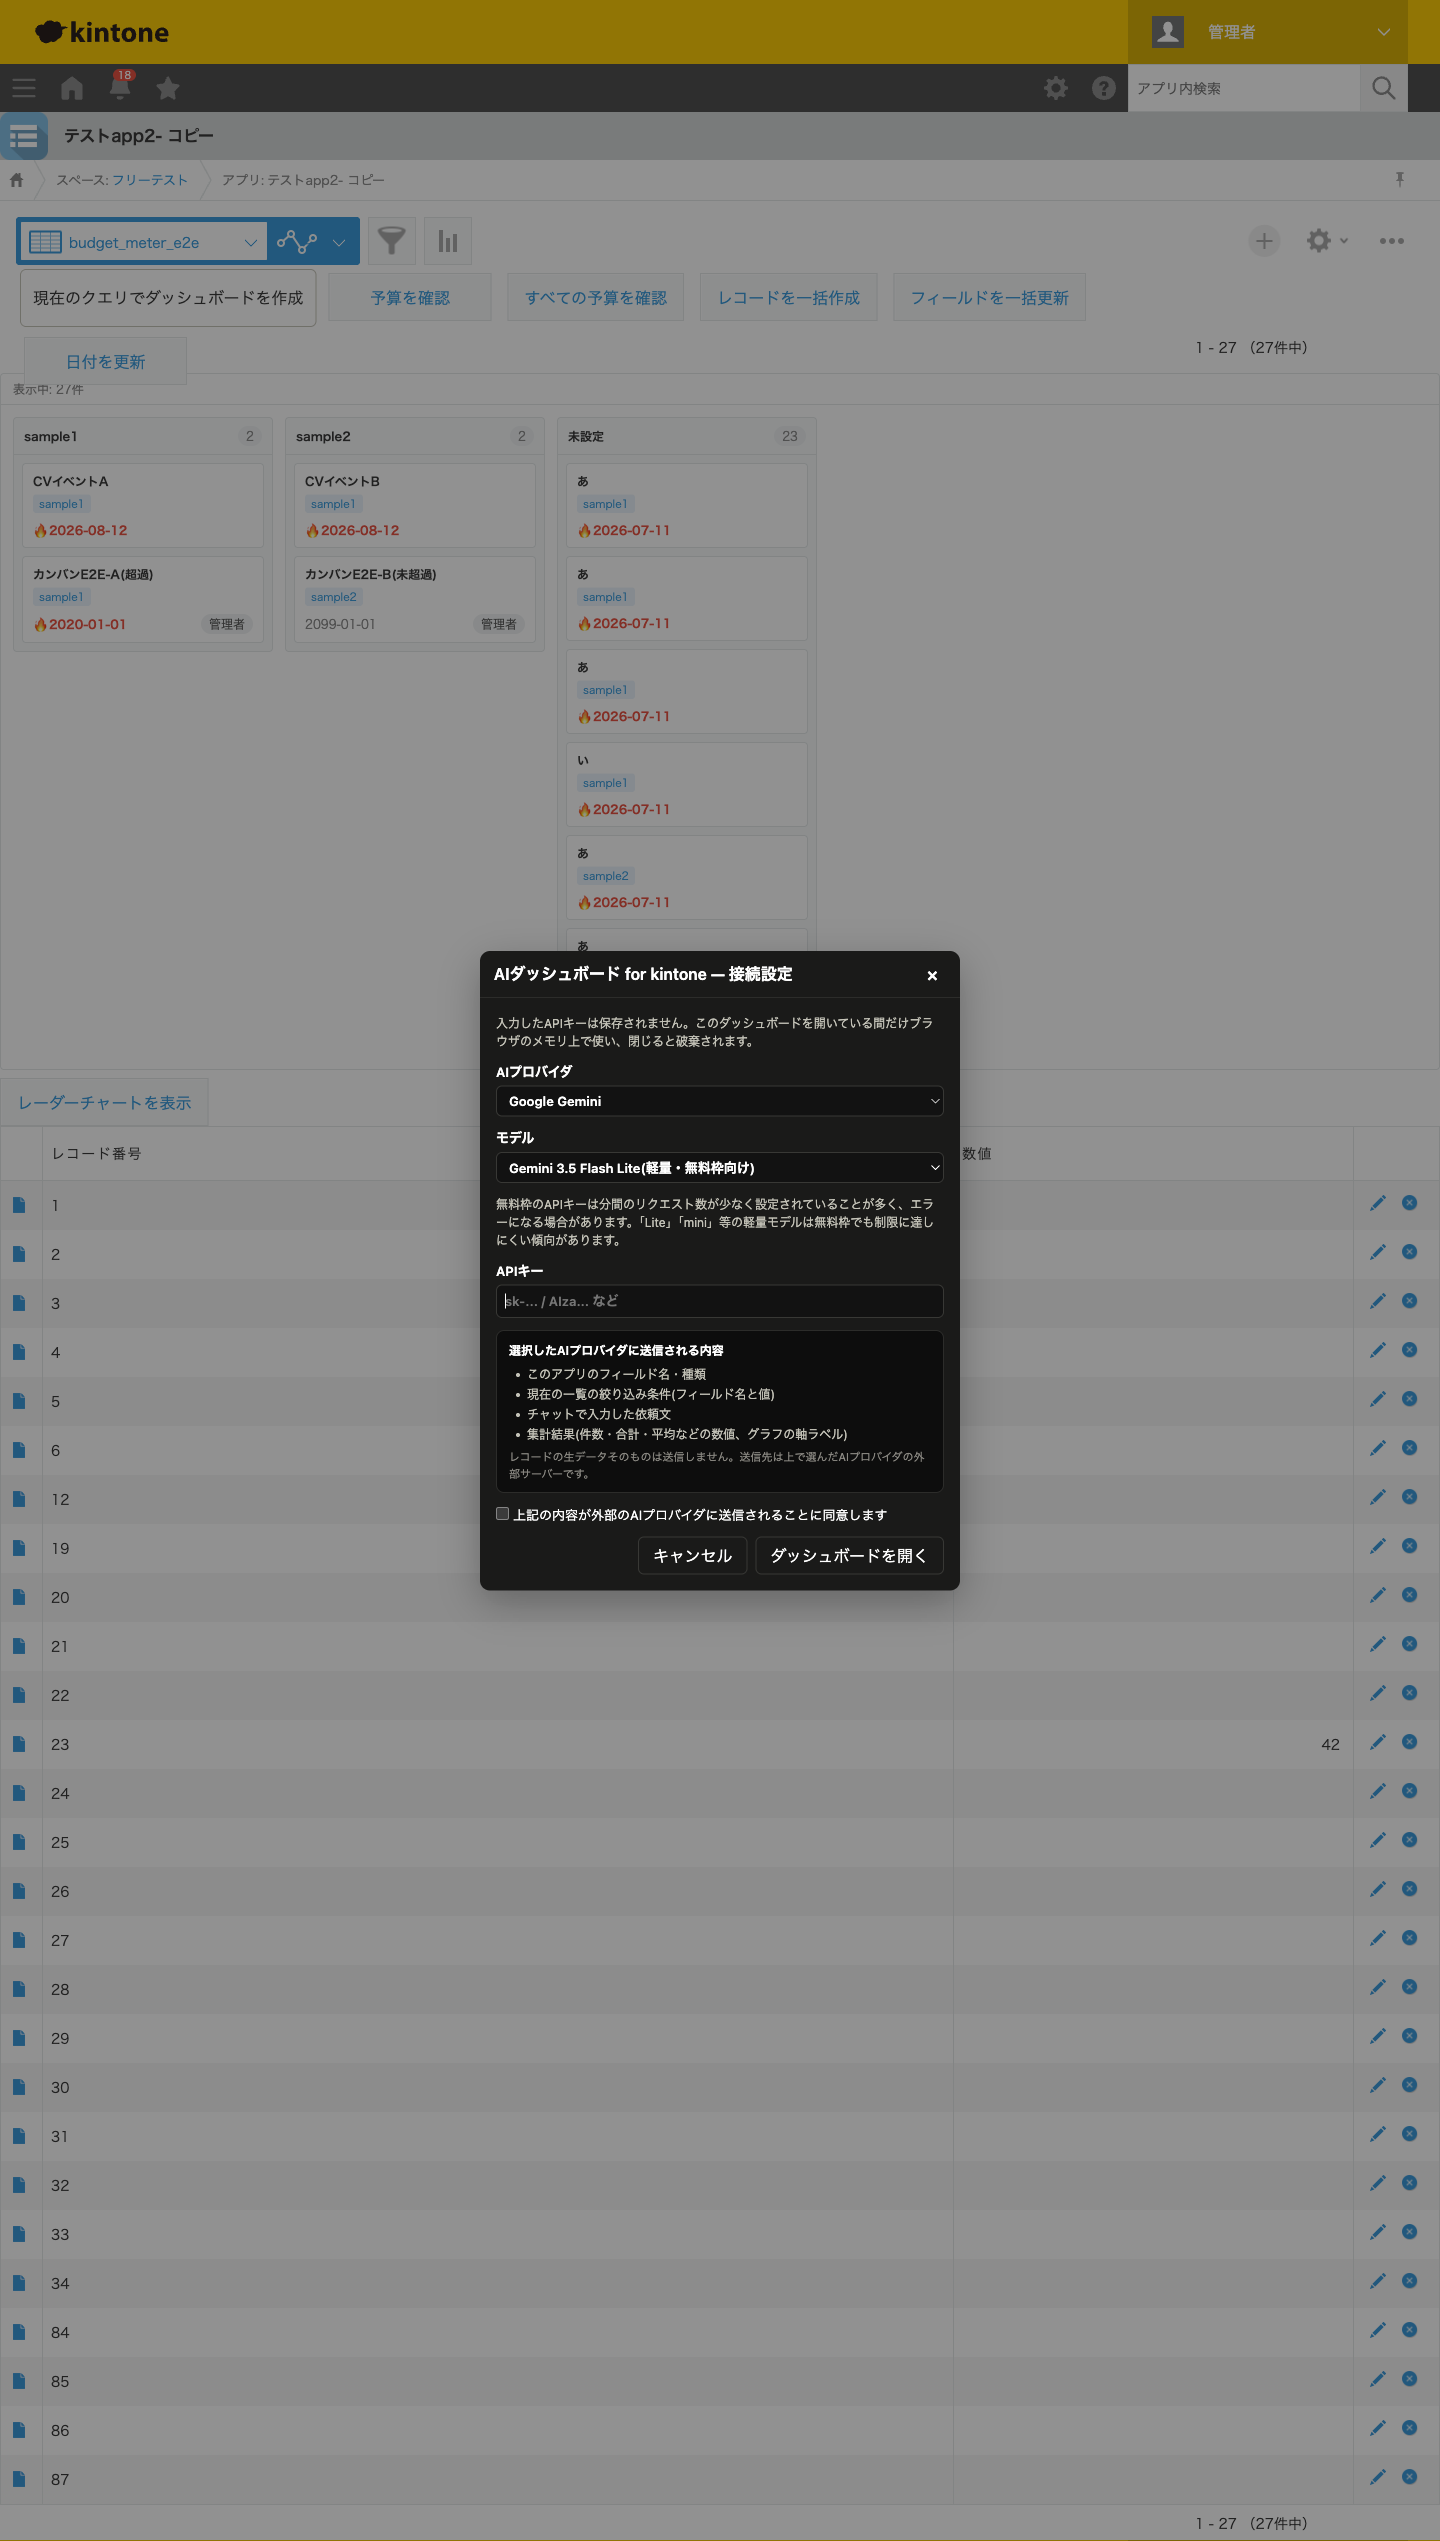Open record 12 detail document icon
The image size is (1440, 2541).
tap(19, 1499)
